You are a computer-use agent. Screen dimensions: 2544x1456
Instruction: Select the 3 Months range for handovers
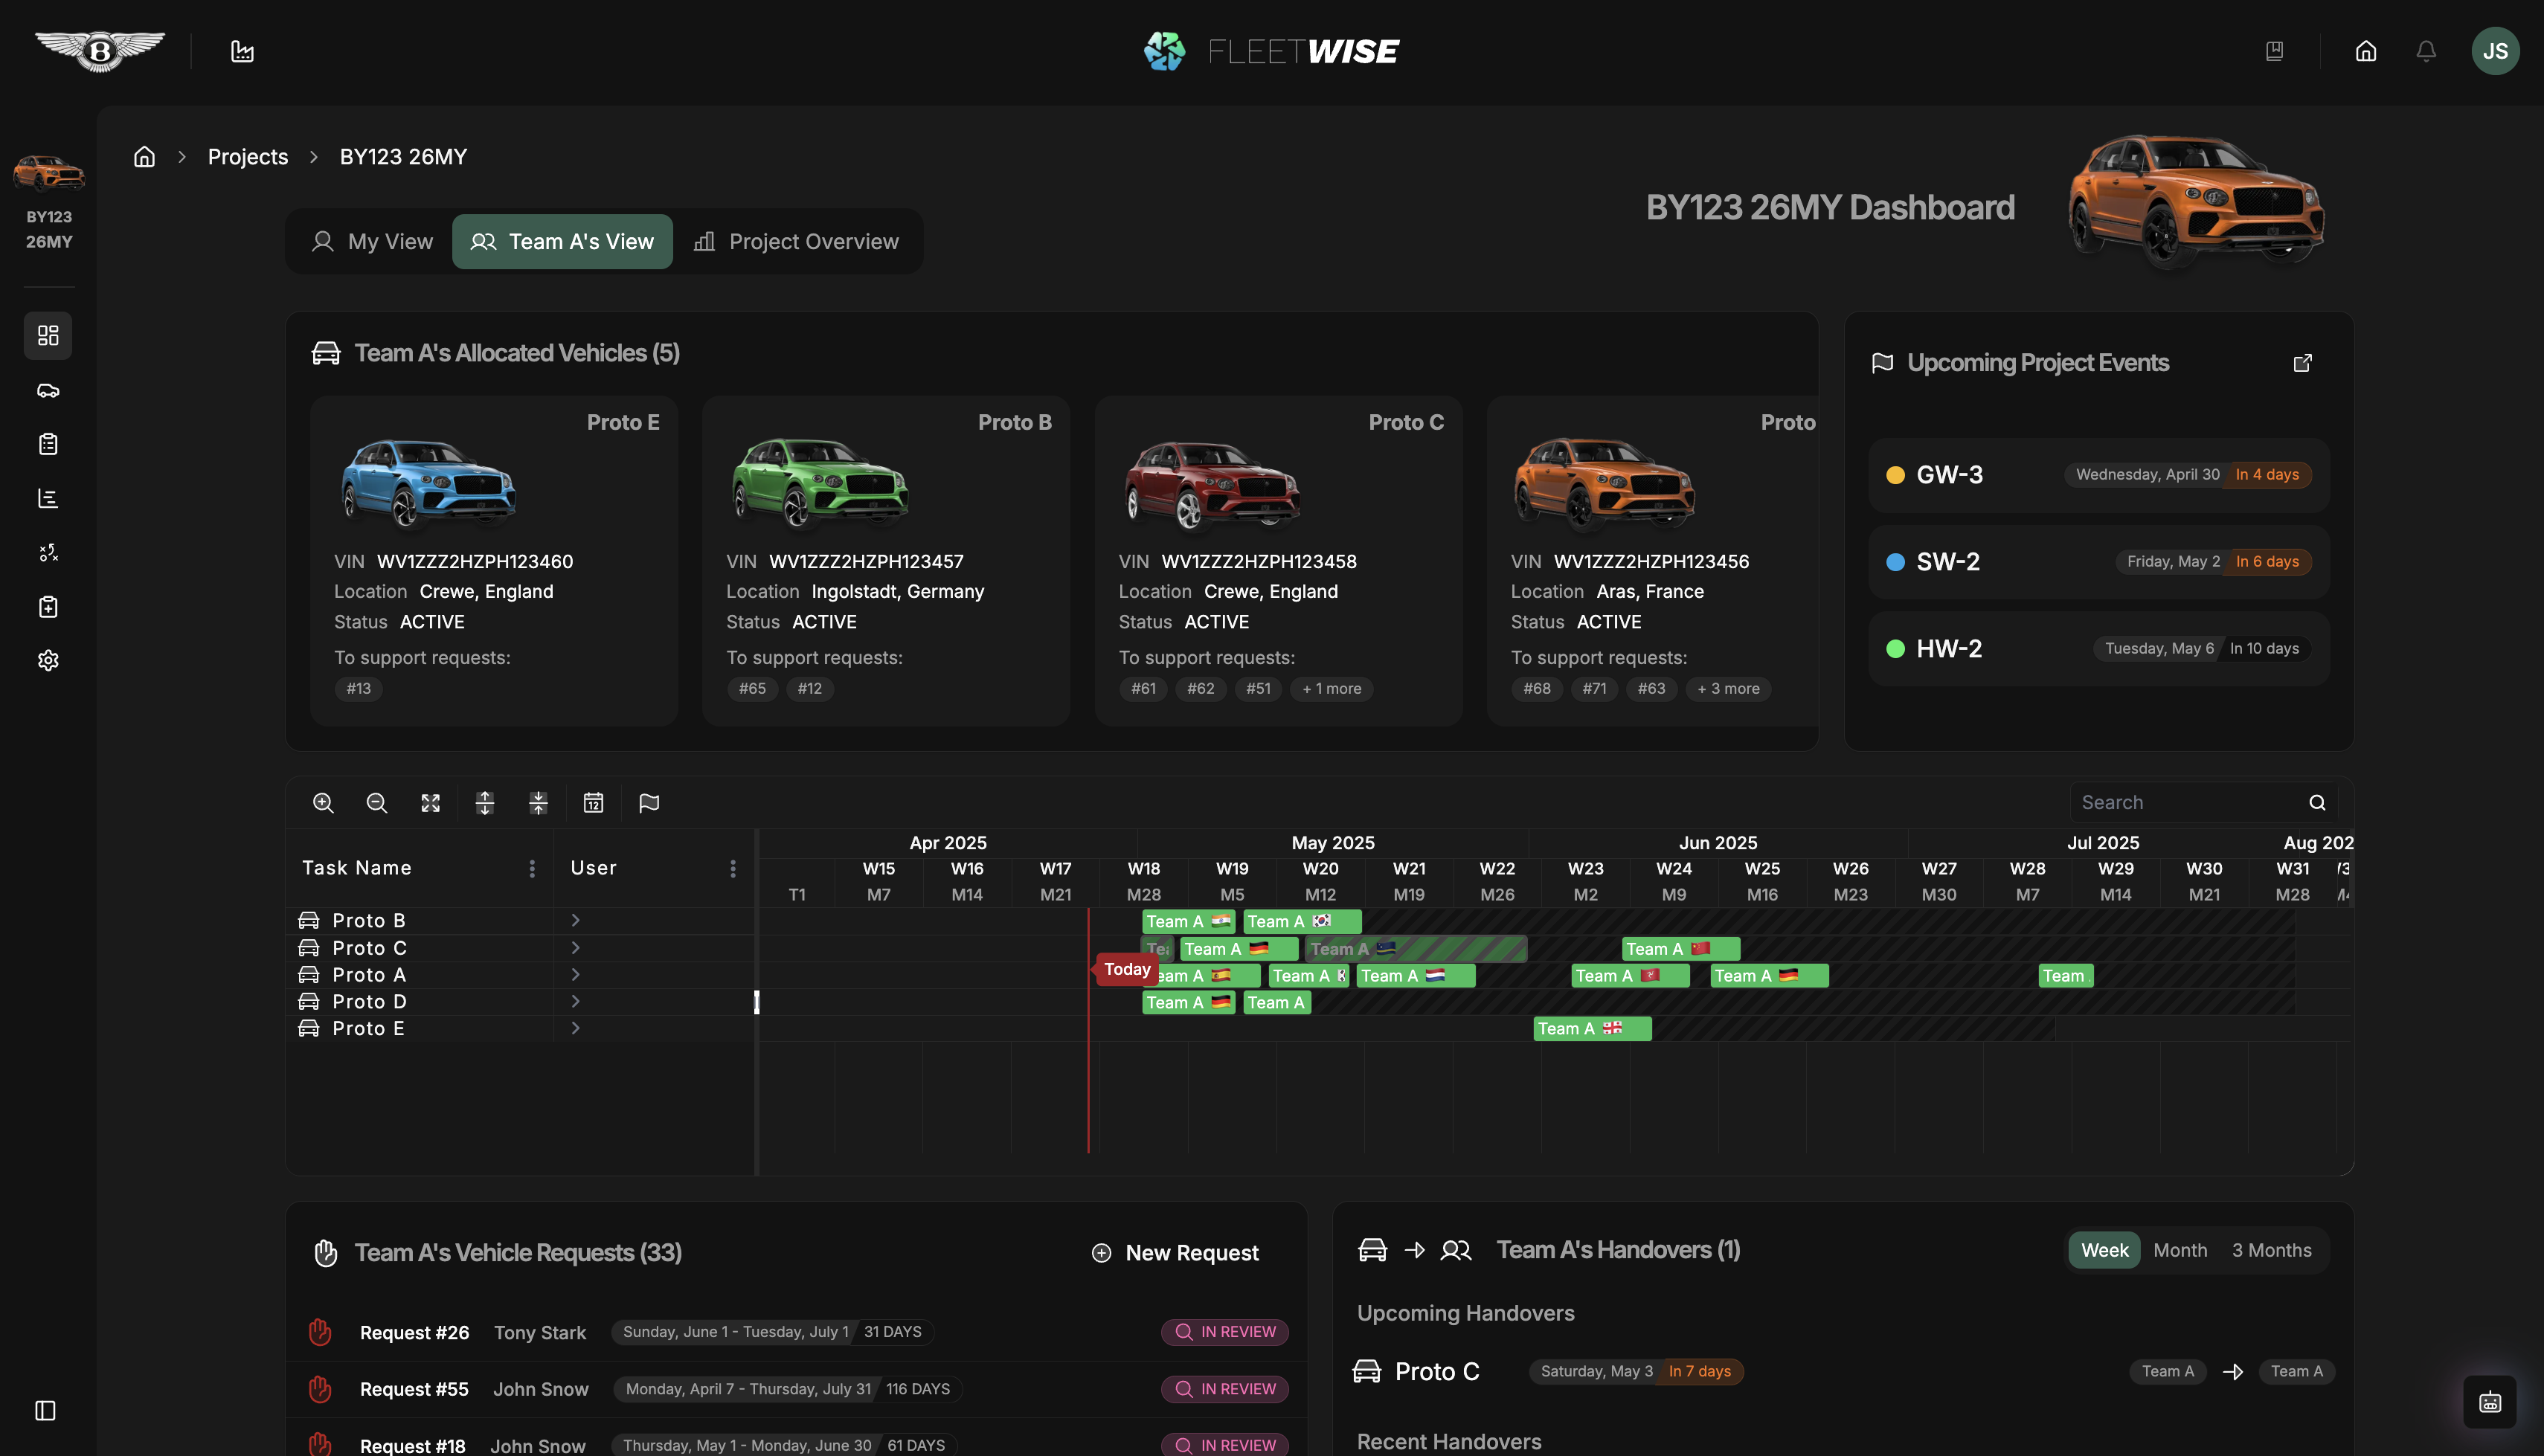click(2272, 1250)
